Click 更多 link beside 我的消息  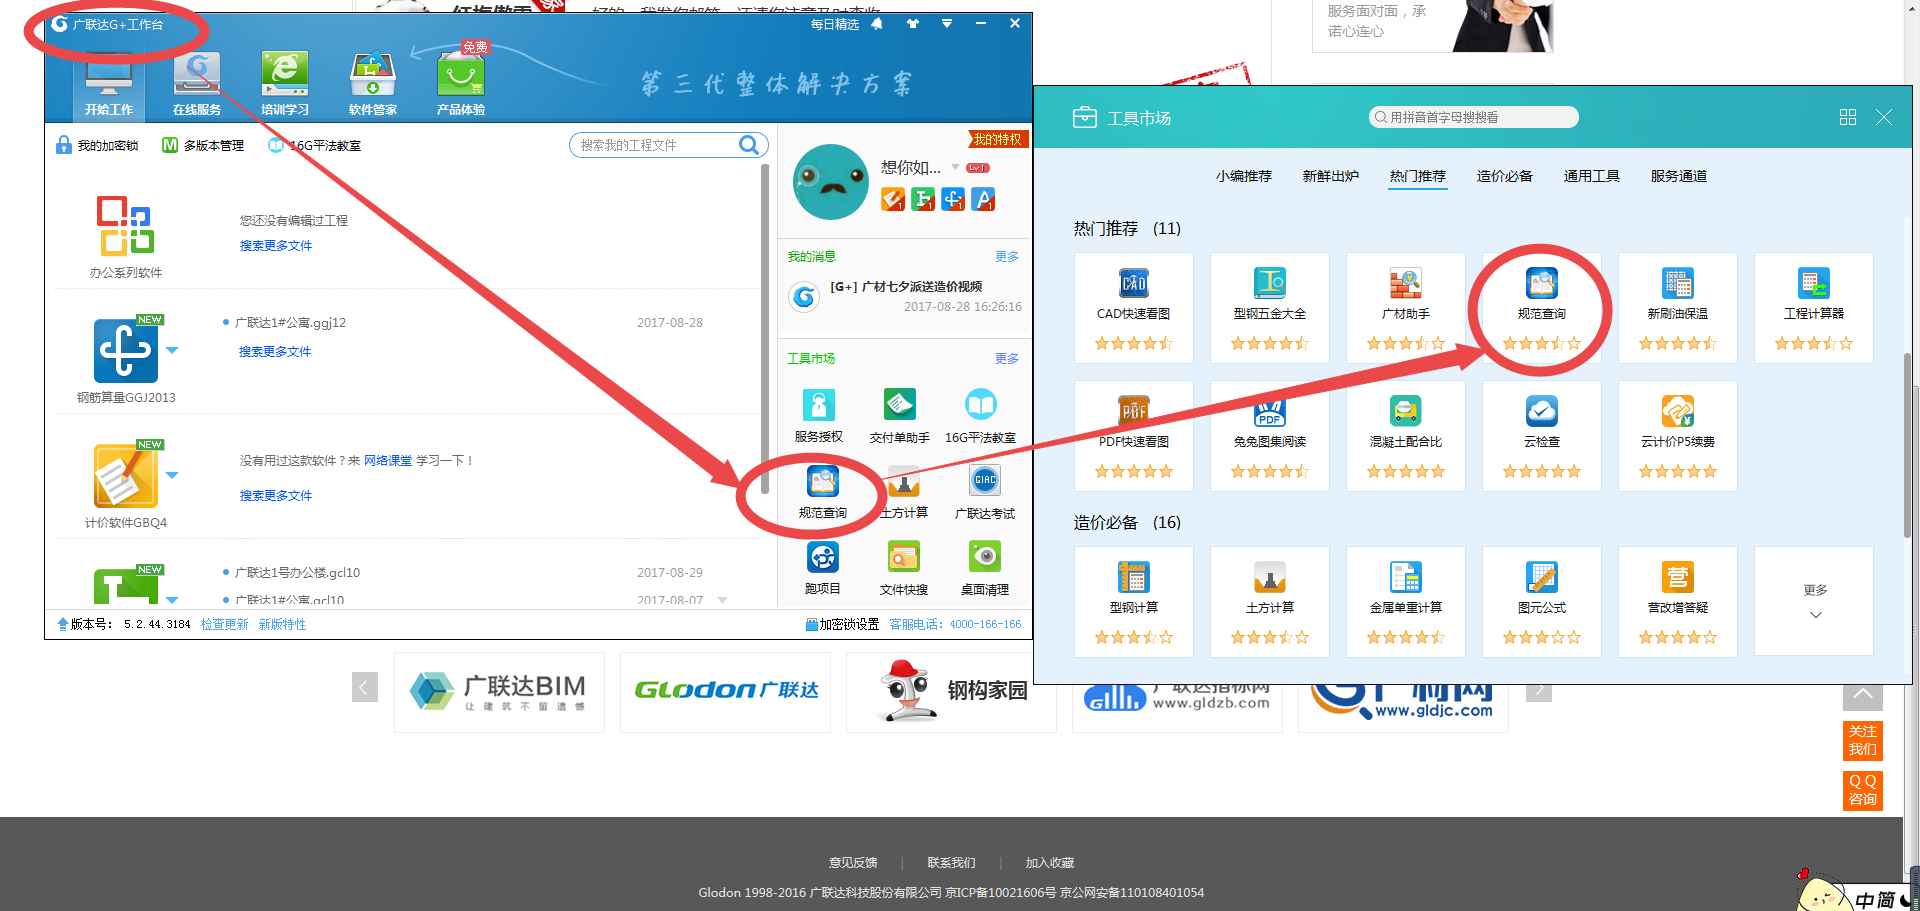tap(1007, 257)
